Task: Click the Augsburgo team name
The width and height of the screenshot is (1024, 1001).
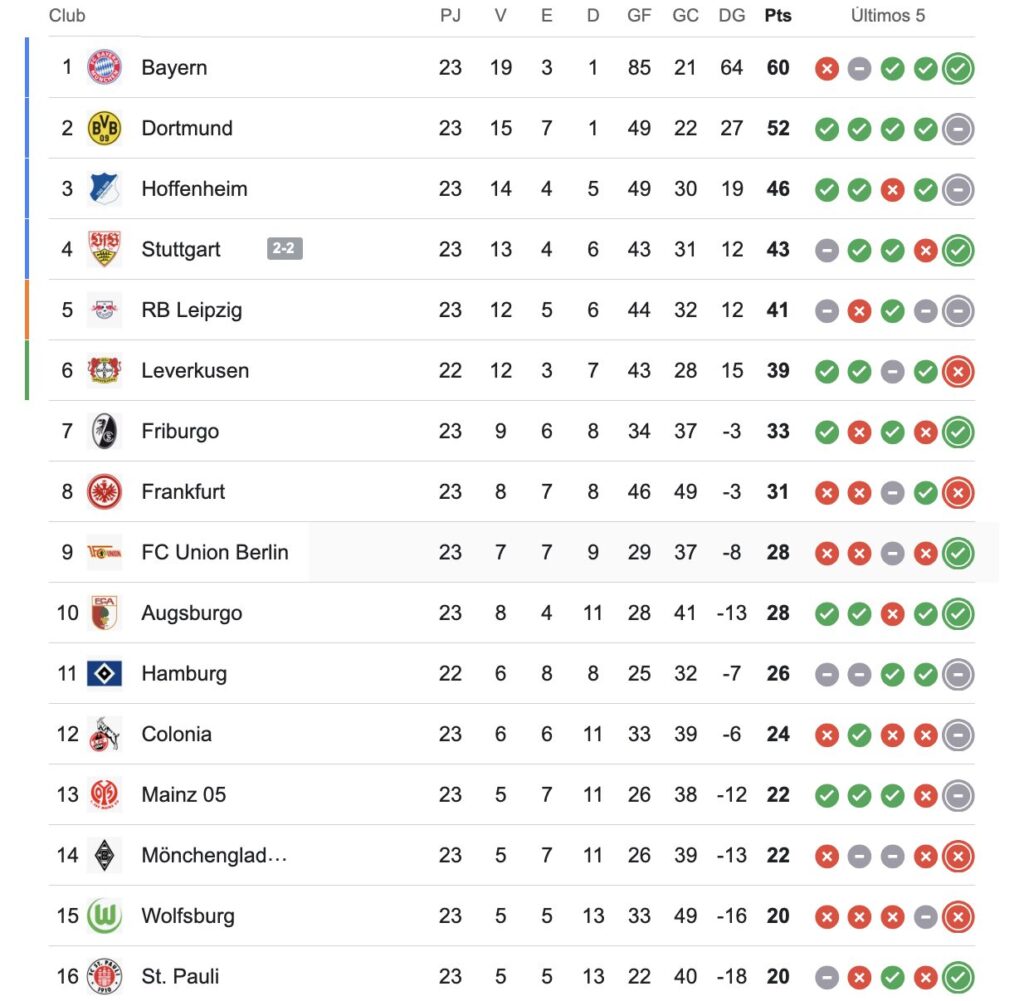Action: click(x=192, y=613)
